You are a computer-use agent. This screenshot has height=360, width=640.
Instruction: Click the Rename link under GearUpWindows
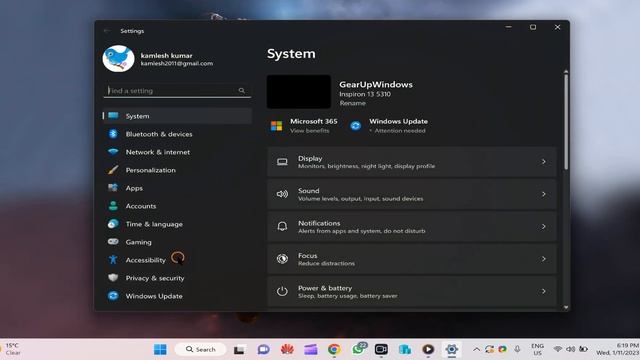352,103
